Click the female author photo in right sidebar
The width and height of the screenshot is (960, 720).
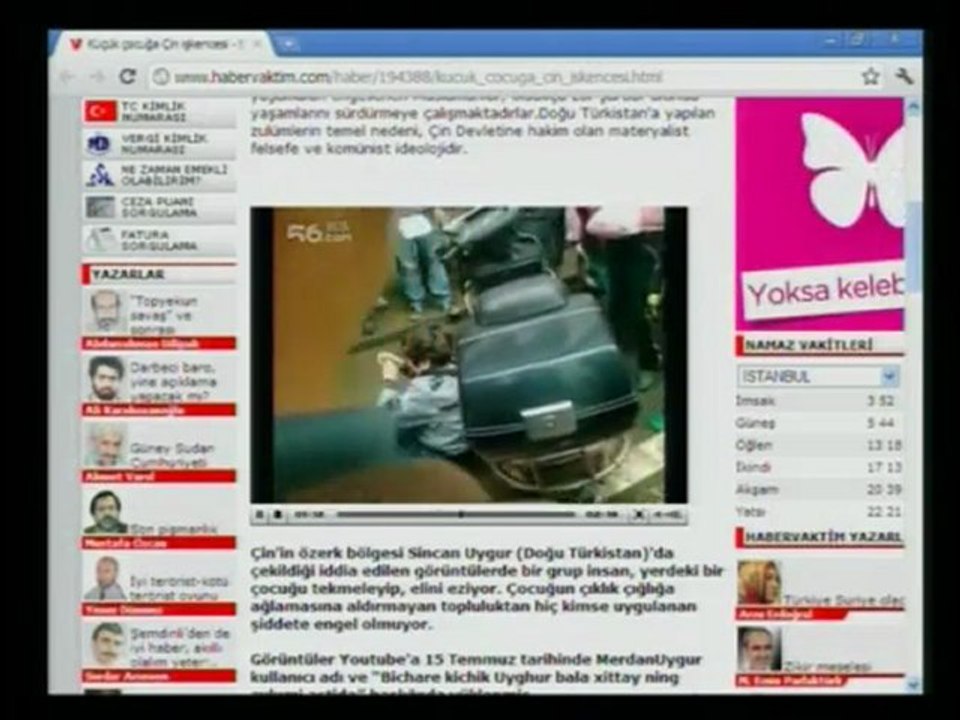[758, 583]
